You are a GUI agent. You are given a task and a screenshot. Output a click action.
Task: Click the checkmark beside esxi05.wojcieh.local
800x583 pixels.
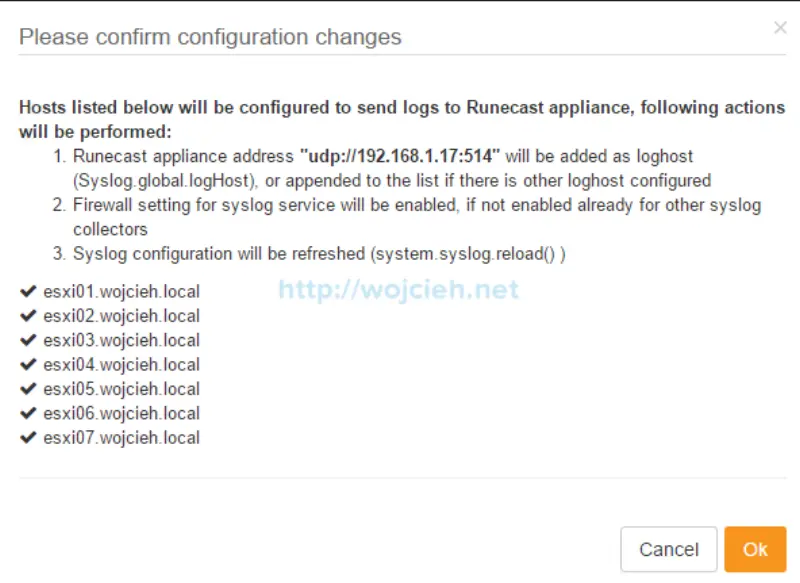[x=28, y=389]
